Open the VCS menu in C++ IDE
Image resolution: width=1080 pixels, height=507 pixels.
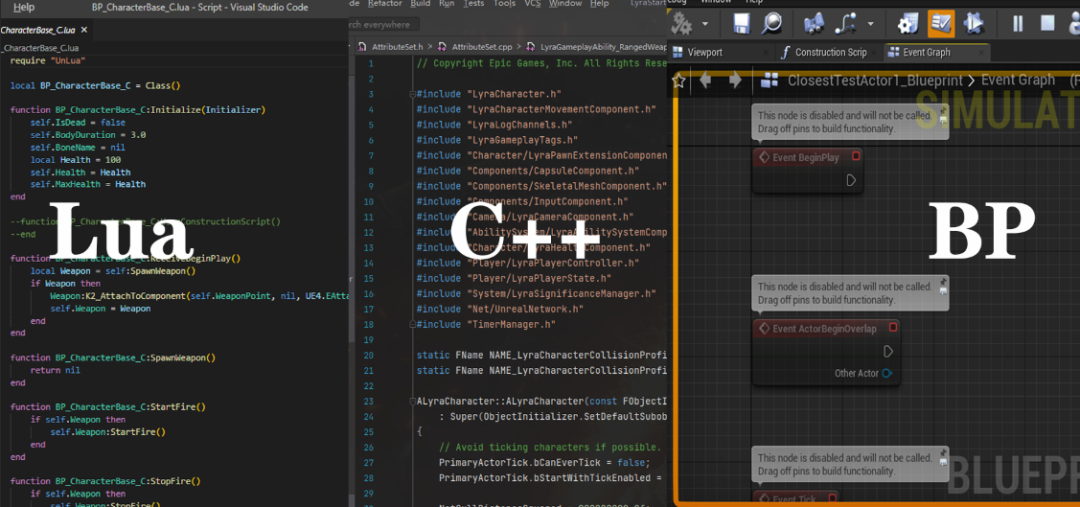[x=533, y=3]
